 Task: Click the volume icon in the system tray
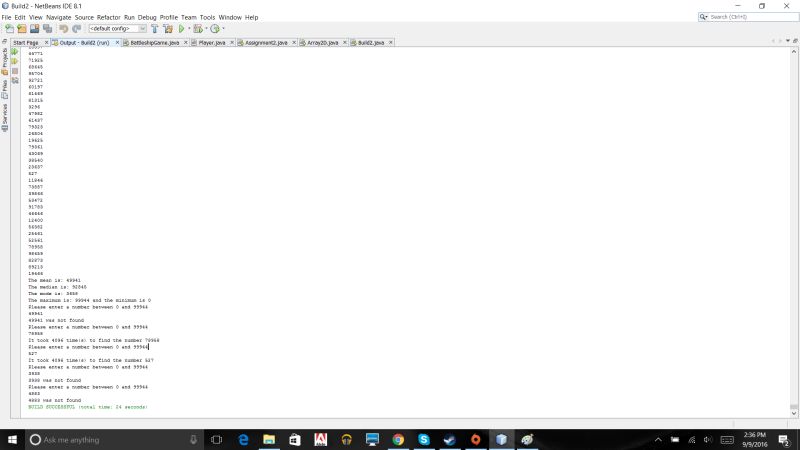708,440
